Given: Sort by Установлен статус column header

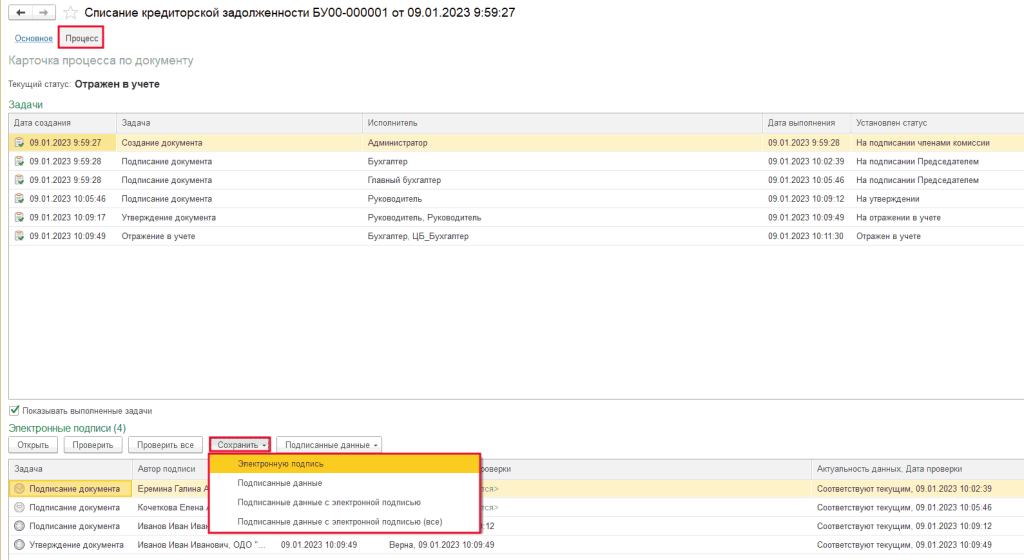Looking at the screenshot, I should click(937, 123).
